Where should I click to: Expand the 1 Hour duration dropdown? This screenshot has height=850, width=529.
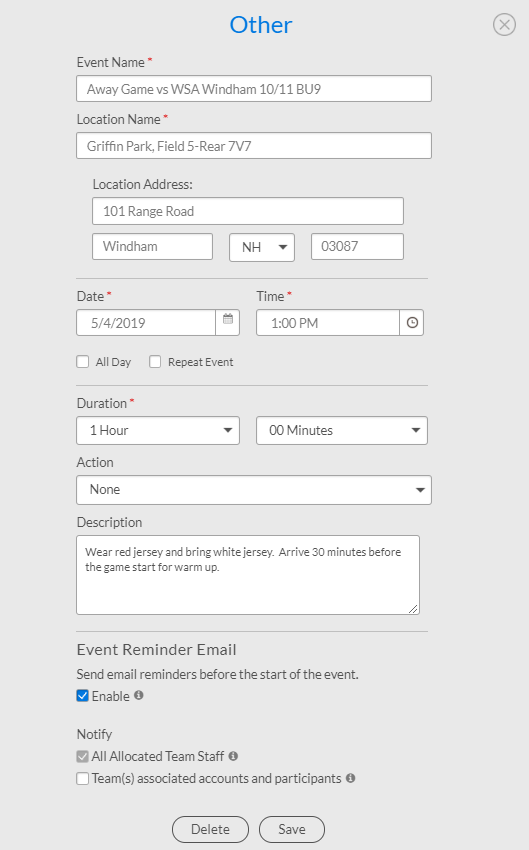pos(158,430)
